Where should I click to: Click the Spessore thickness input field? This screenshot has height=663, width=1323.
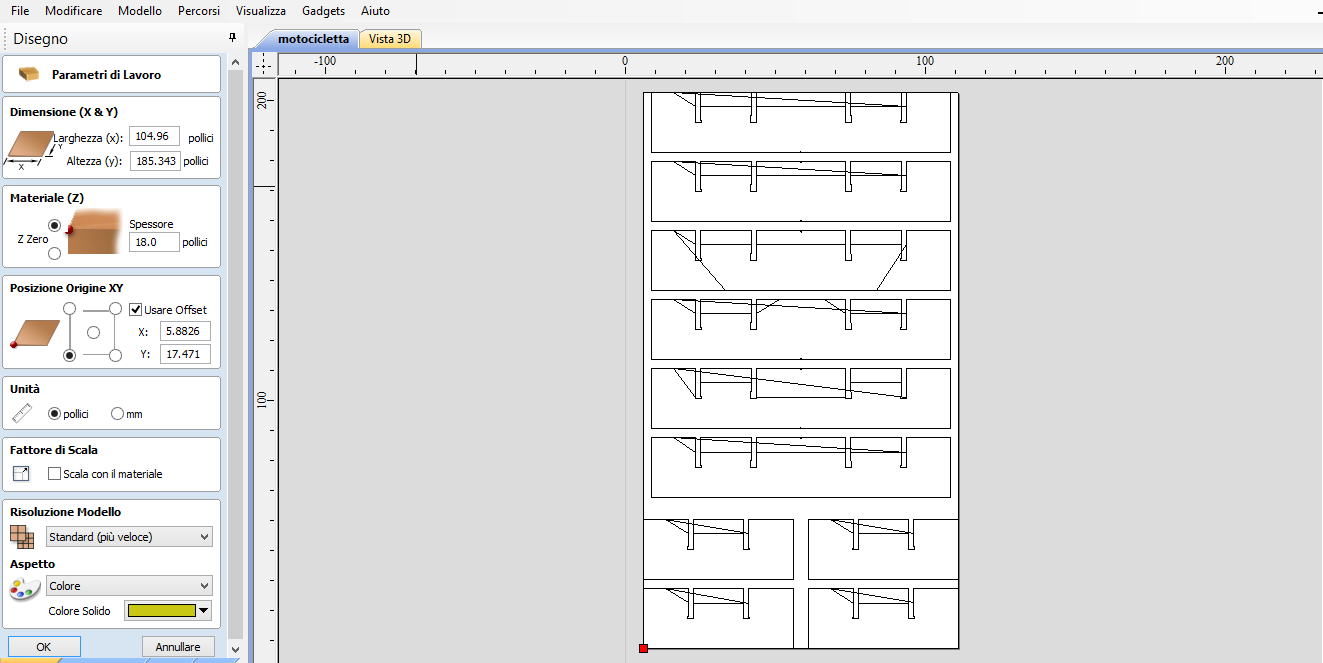[154, 242]
